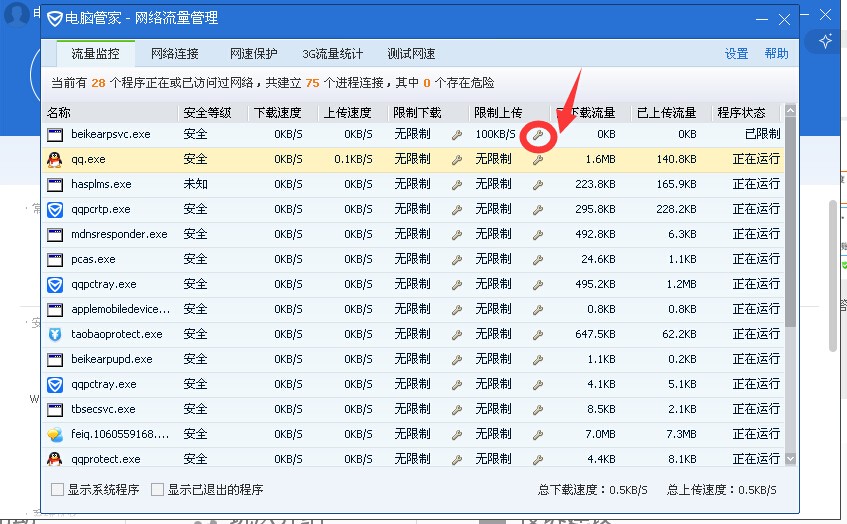Sort by 安全等级 column header
847x524 pixels.
[x=213, y=112]
